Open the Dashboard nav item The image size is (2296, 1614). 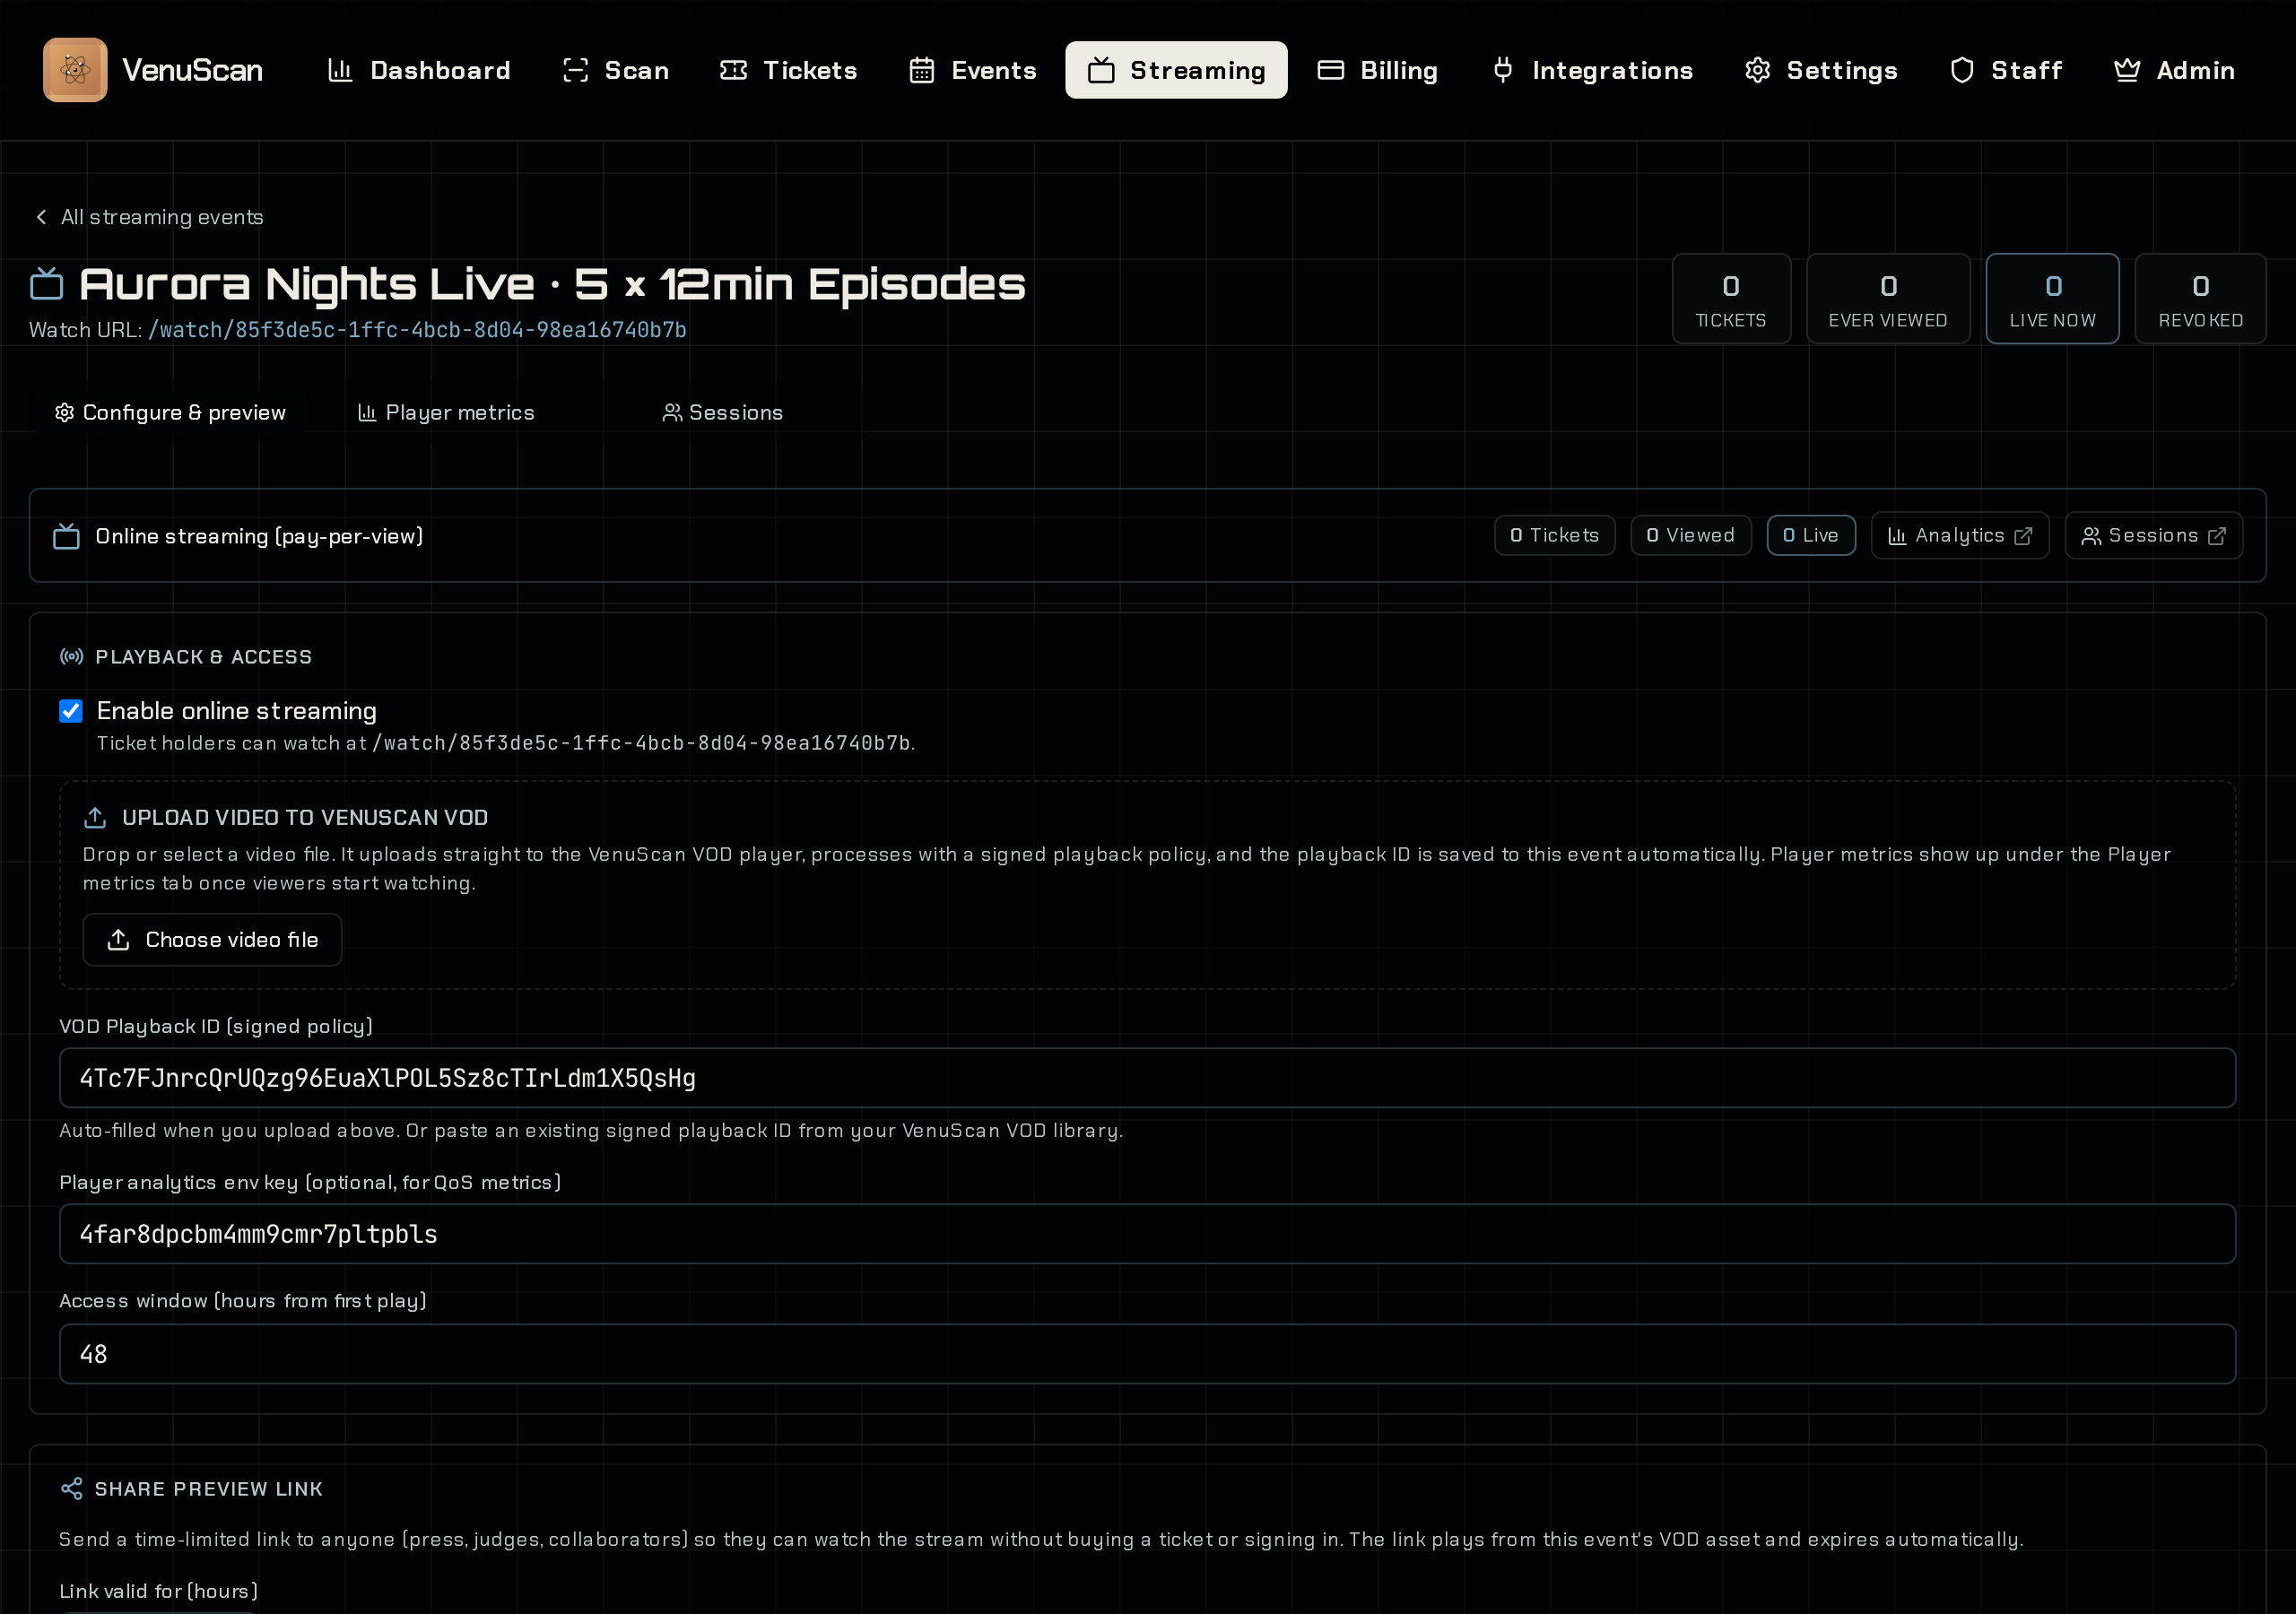point(419,70)
